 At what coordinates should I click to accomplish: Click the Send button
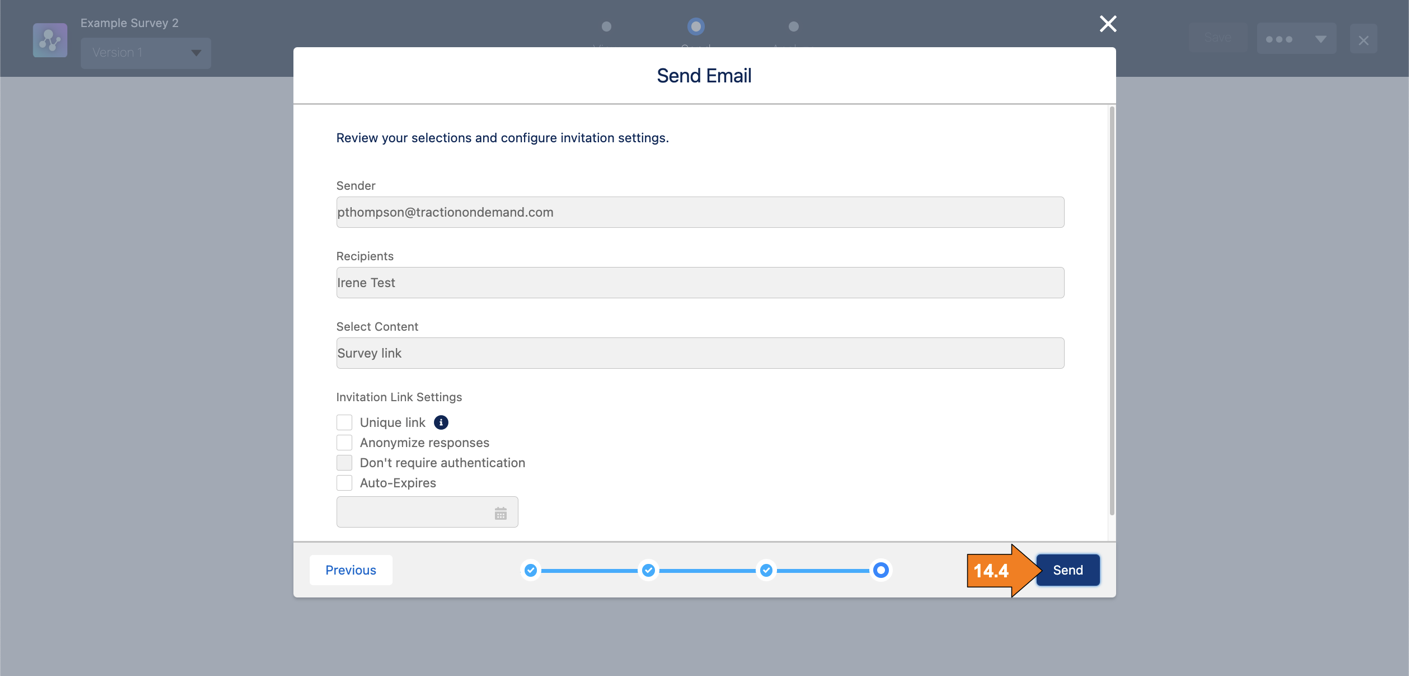(x=1067, y=570)
